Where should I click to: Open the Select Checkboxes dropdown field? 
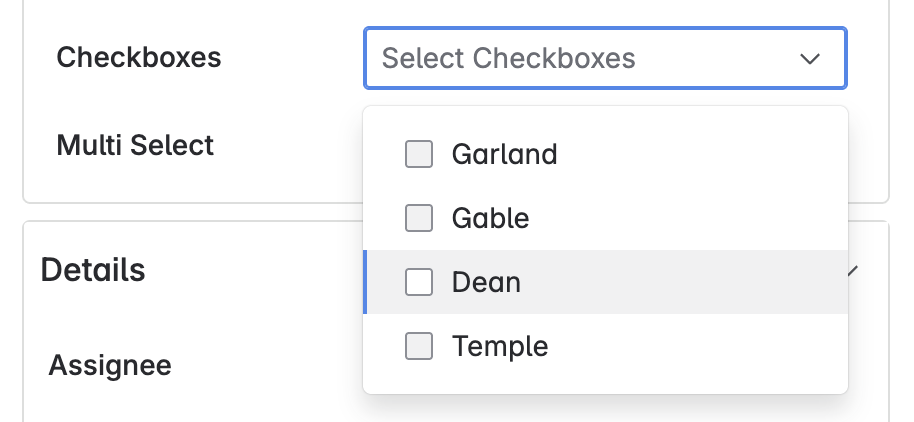[x=605, y=58]
